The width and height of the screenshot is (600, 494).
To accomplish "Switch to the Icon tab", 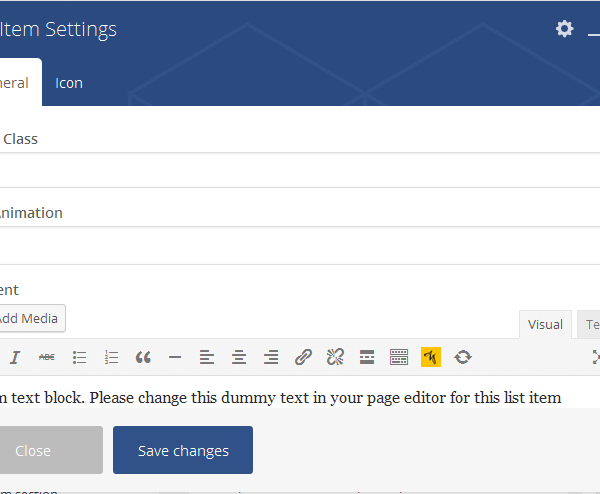I will click(69, 83).
